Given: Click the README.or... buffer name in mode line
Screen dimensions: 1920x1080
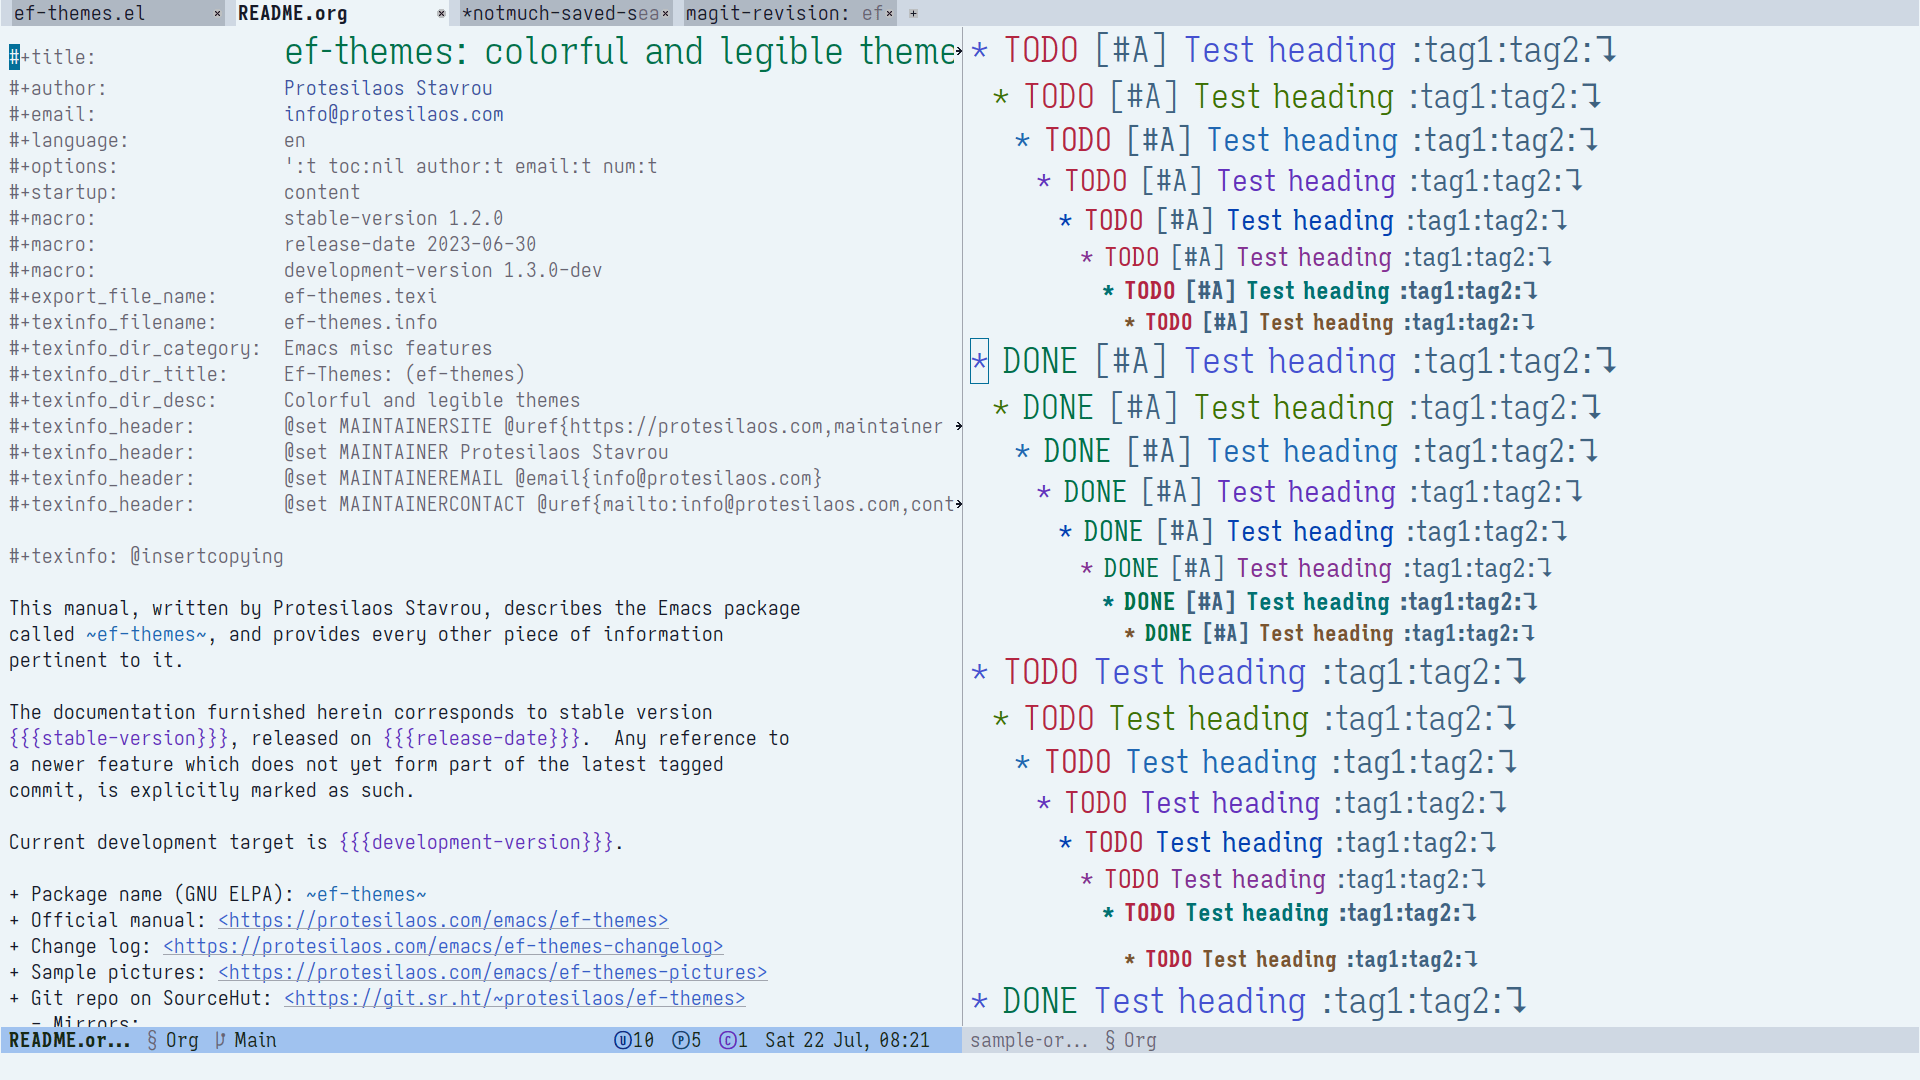Looking at the screenshot, I should (70, 1040).
